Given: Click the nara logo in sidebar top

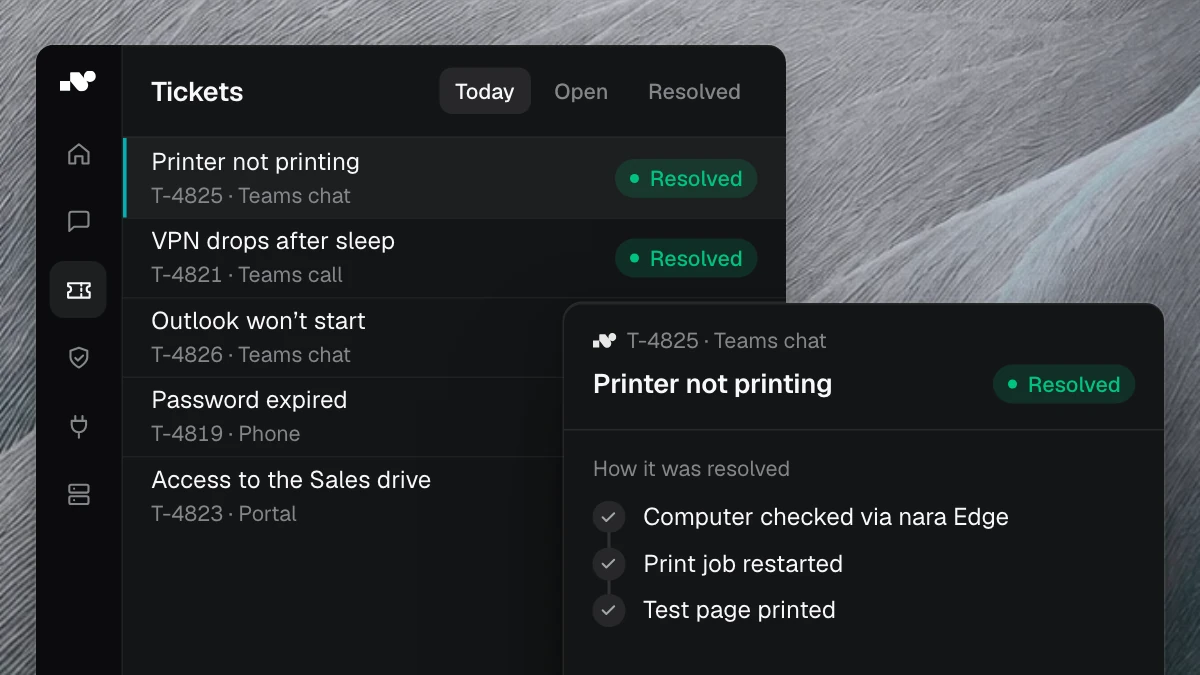Looking at the screenshot, I should pos(78,81).
